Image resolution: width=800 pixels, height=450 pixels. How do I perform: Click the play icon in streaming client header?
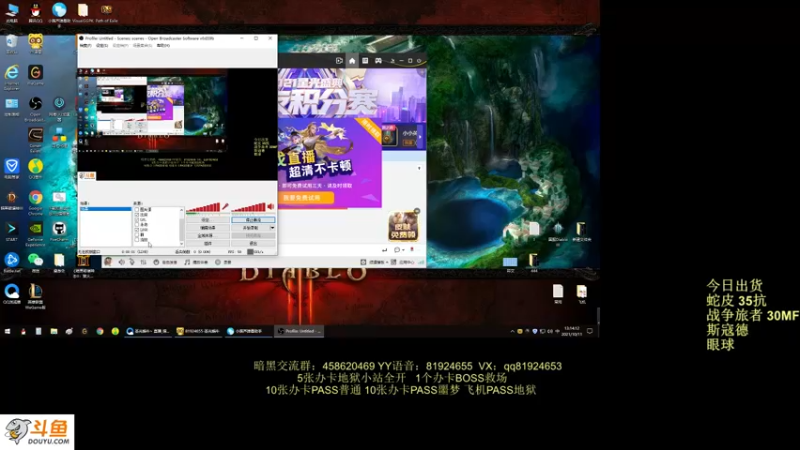[x=339, y=61]
